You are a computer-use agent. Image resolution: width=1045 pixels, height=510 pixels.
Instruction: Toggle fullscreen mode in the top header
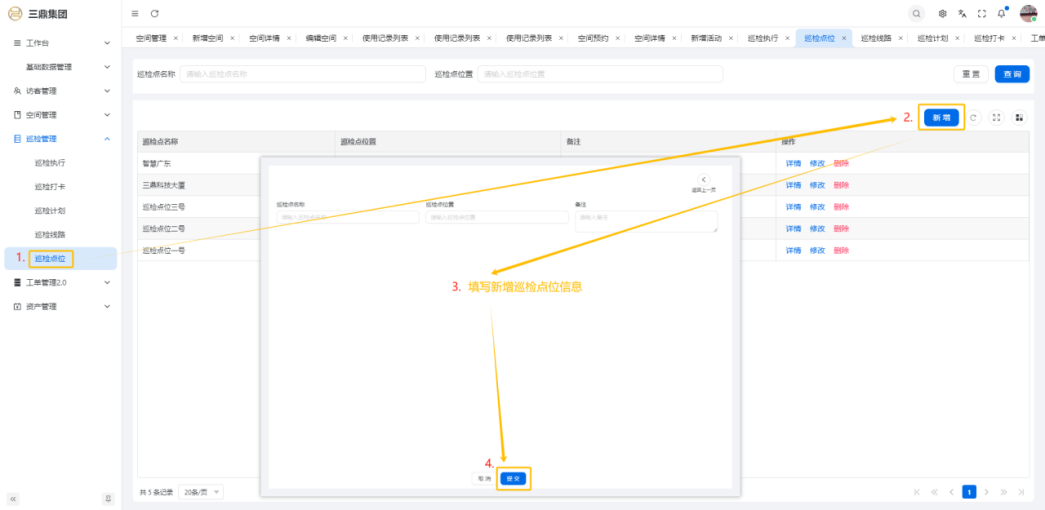click(981, 13)
